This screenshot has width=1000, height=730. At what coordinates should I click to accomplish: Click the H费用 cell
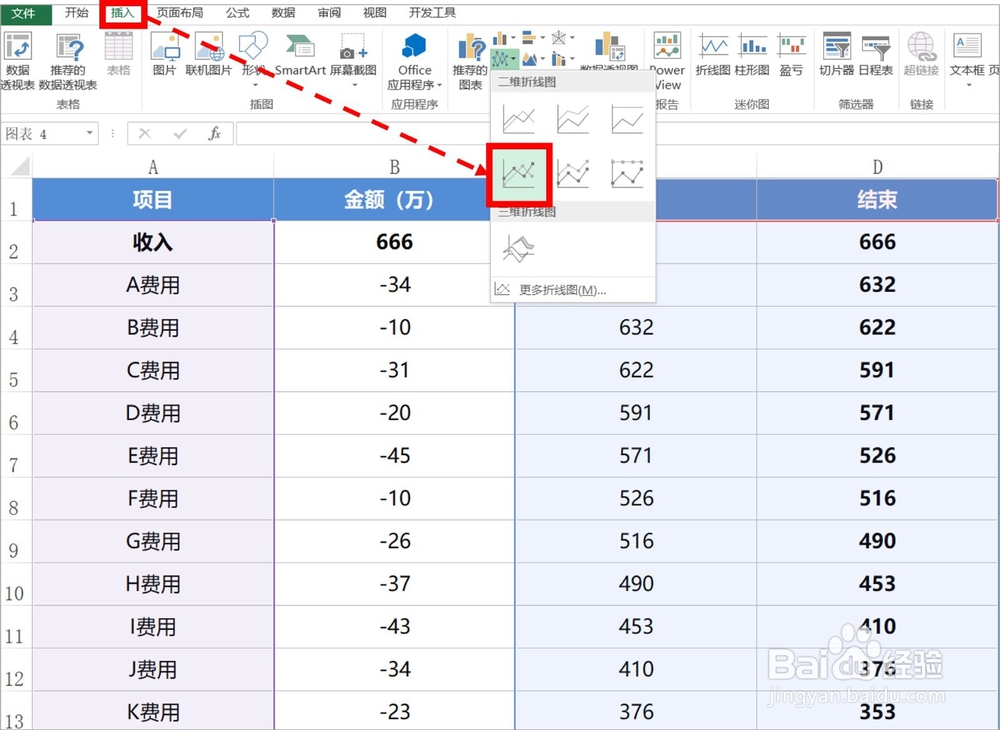click(x=153, y=584)
